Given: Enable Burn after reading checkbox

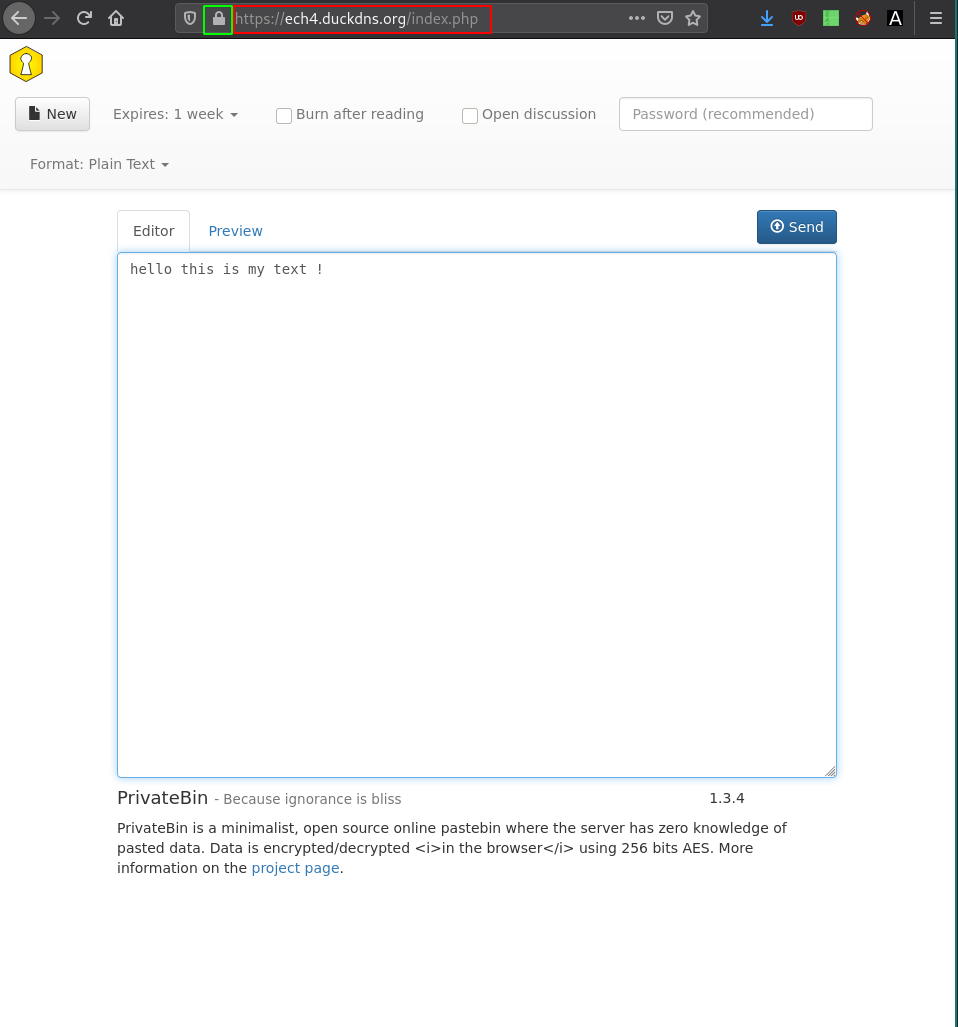Looking at the screenshot, I should [x=284, y=116].
